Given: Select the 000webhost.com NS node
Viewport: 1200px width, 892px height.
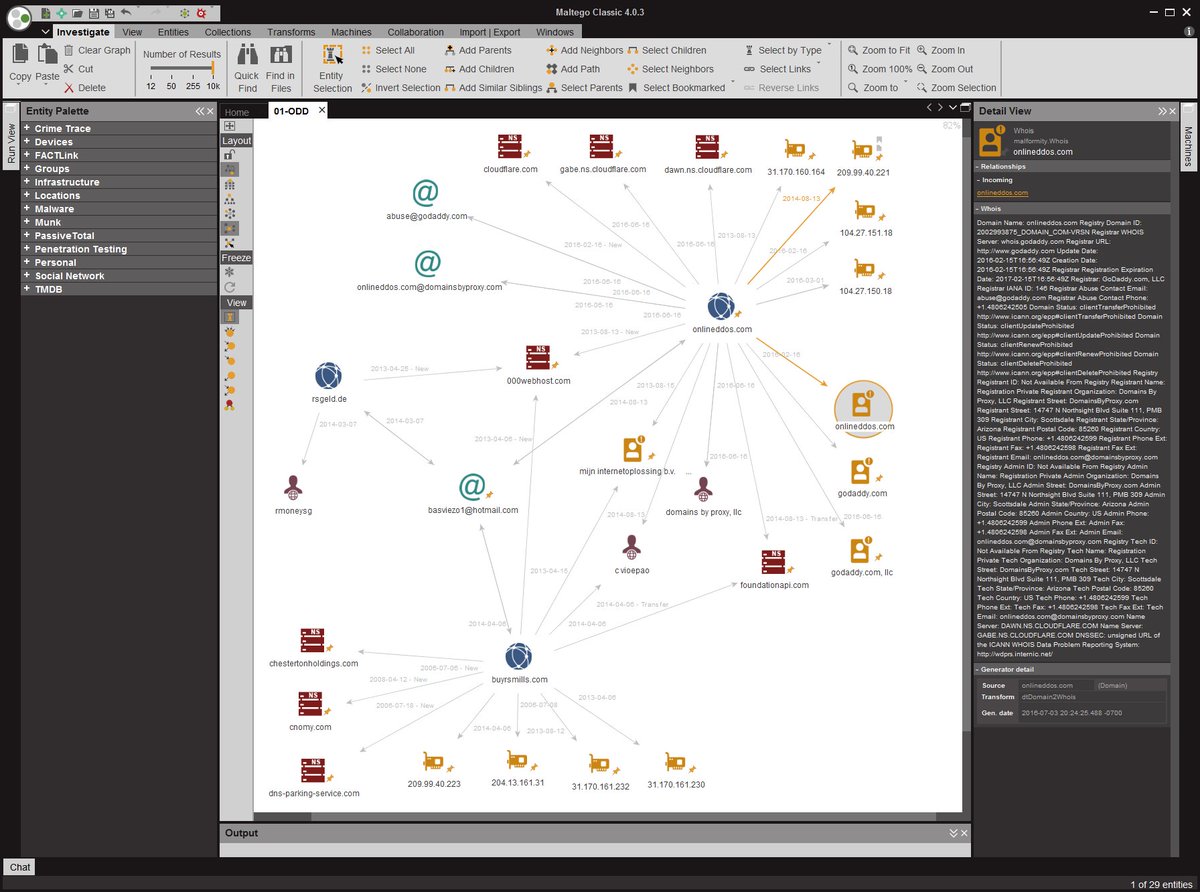Looking at the screenshot, I should (538, 357).
